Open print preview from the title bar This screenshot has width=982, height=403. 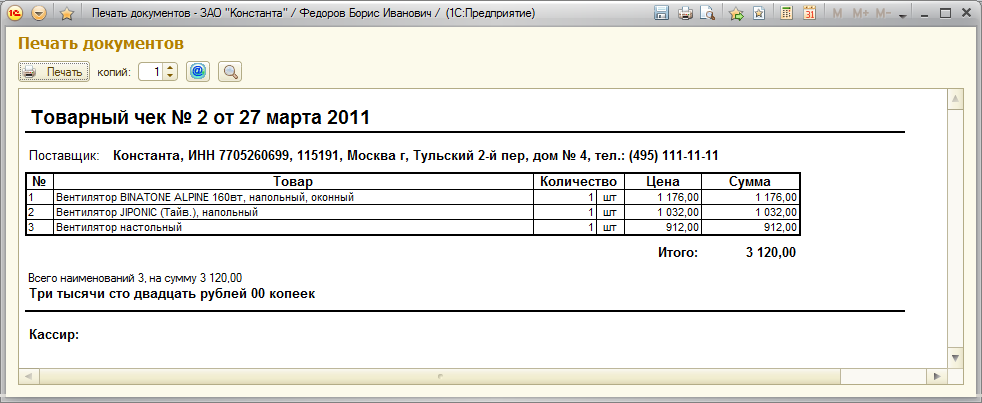click(707, 13)
